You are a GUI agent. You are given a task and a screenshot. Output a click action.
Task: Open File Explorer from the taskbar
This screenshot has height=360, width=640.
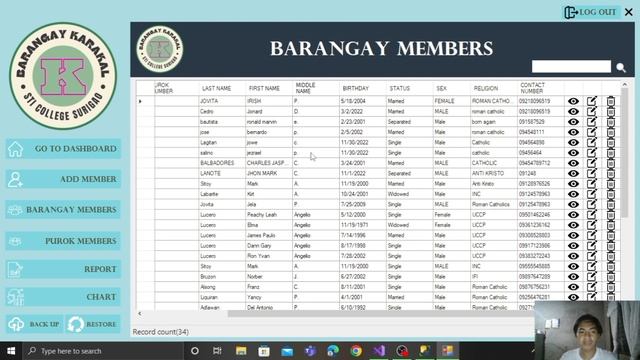[x=241, y=351]
